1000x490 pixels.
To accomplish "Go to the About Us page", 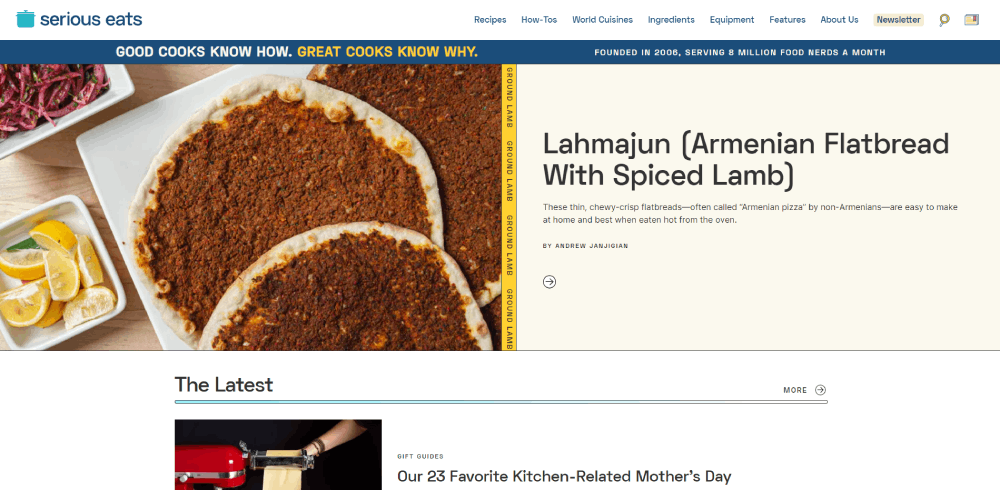I will pos(839,20).
